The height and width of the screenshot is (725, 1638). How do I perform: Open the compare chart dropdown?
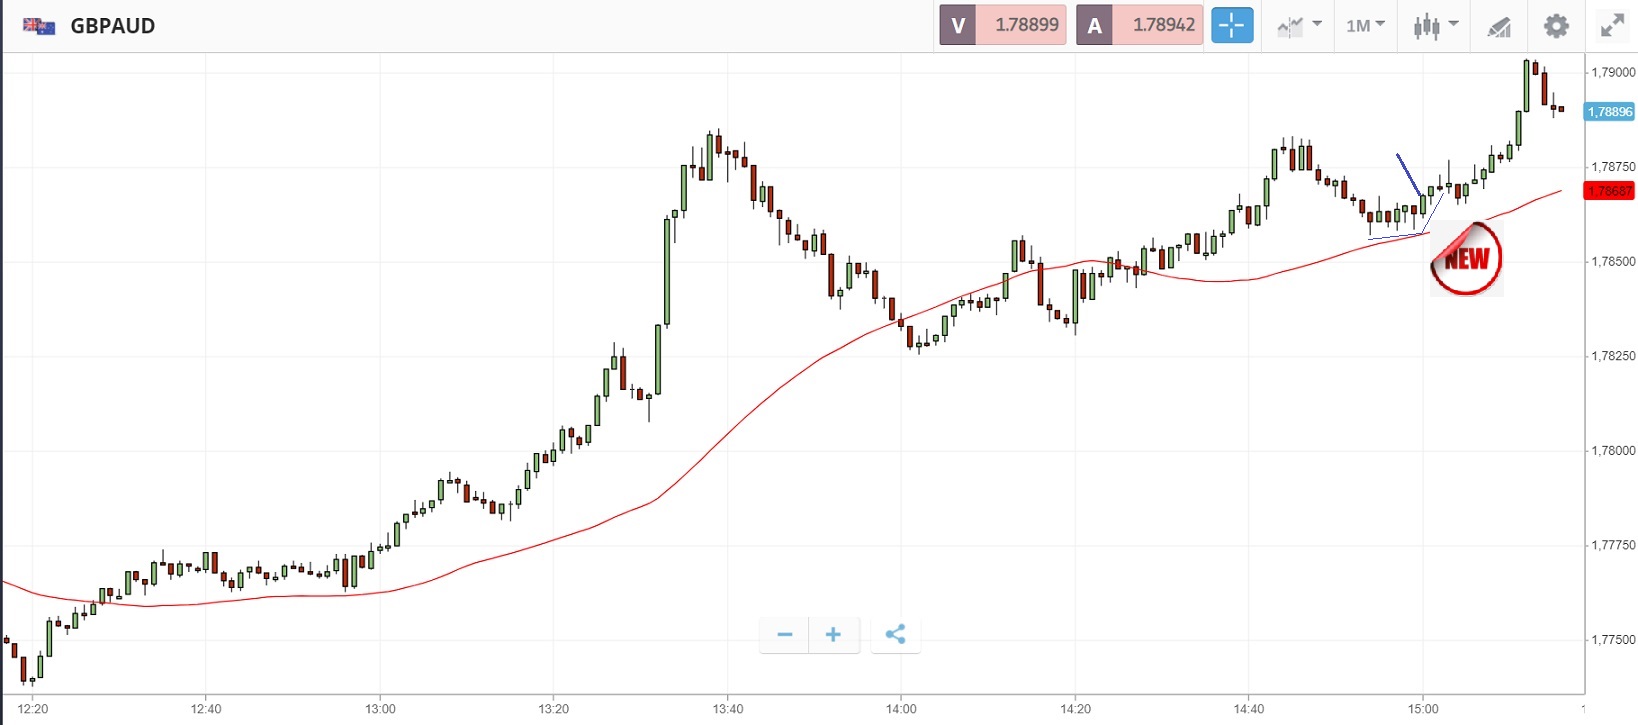[x=1299, y=26]
